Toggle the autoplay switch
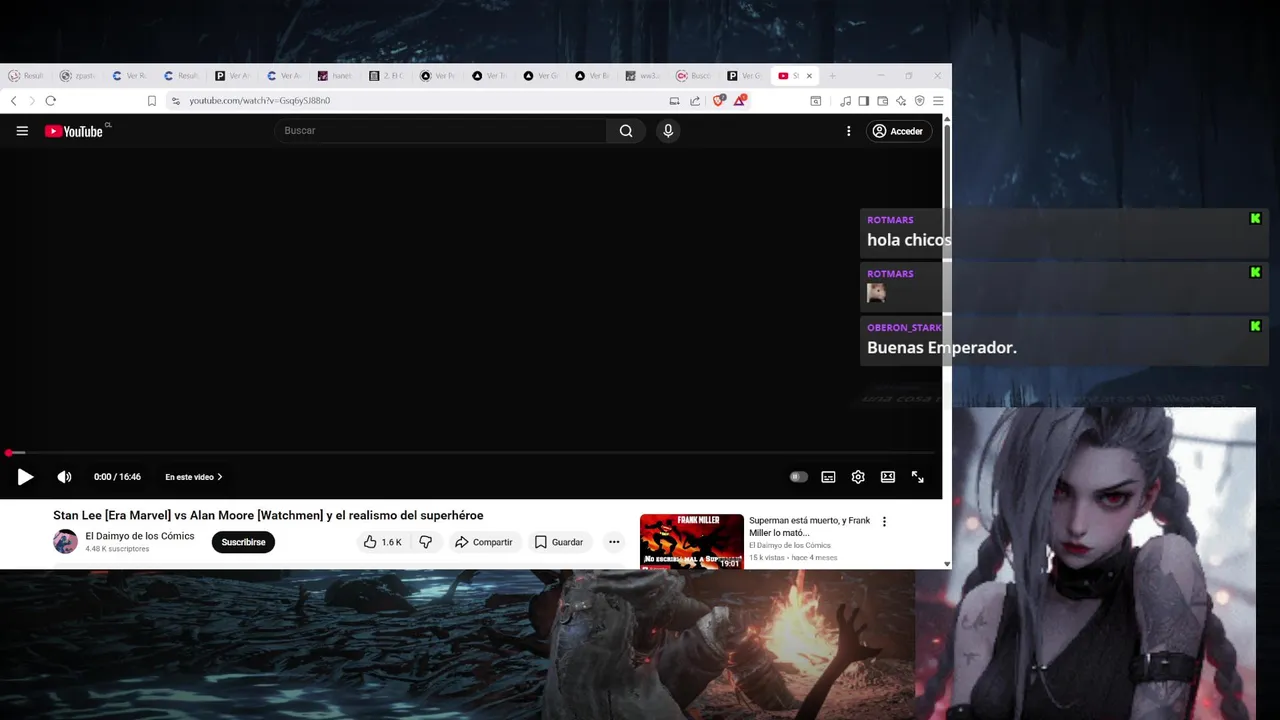1280x720 pixels. (x=798, y=477)
